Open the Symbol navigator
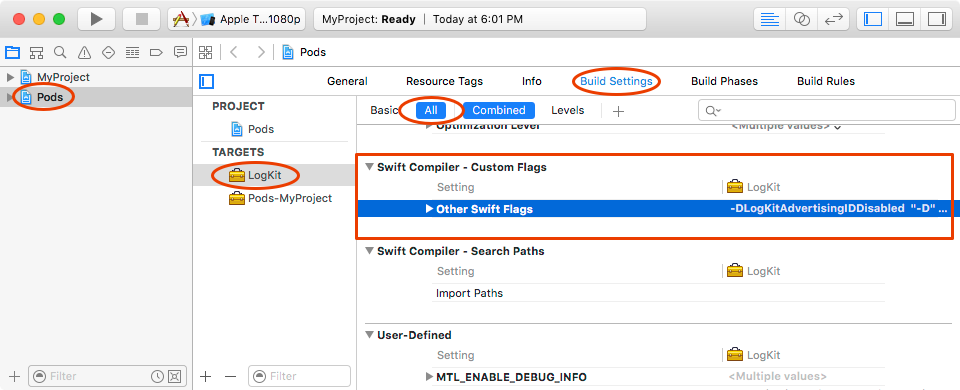The image size is (960, 390). tap(36, 52)
